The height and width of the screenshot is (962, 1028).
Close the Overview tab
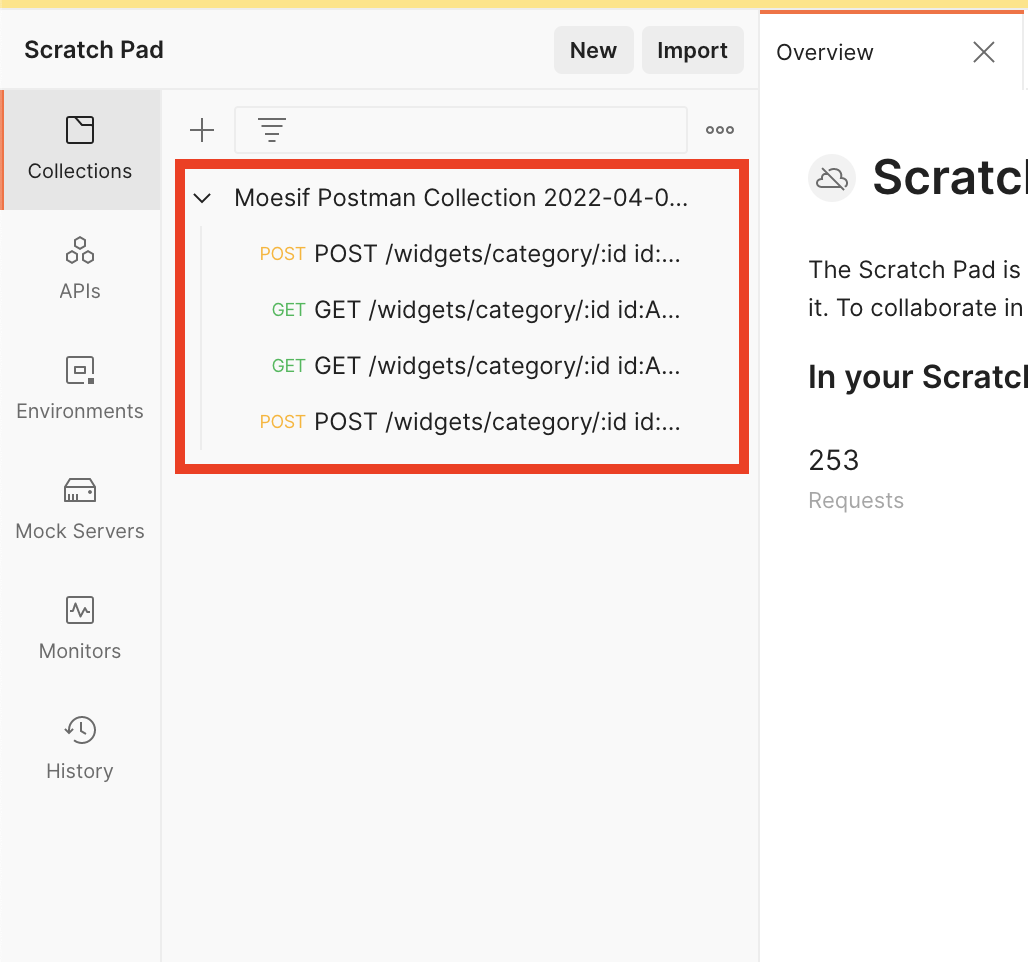coord(983,52)
